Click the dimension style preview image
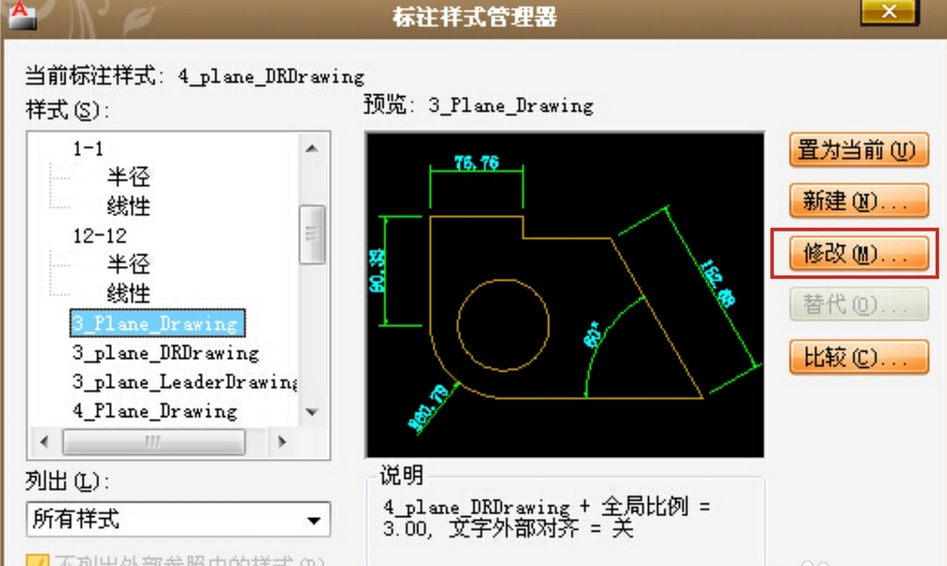Image resolution: width=947 pixels, height=566 pixels. (565, 295)
